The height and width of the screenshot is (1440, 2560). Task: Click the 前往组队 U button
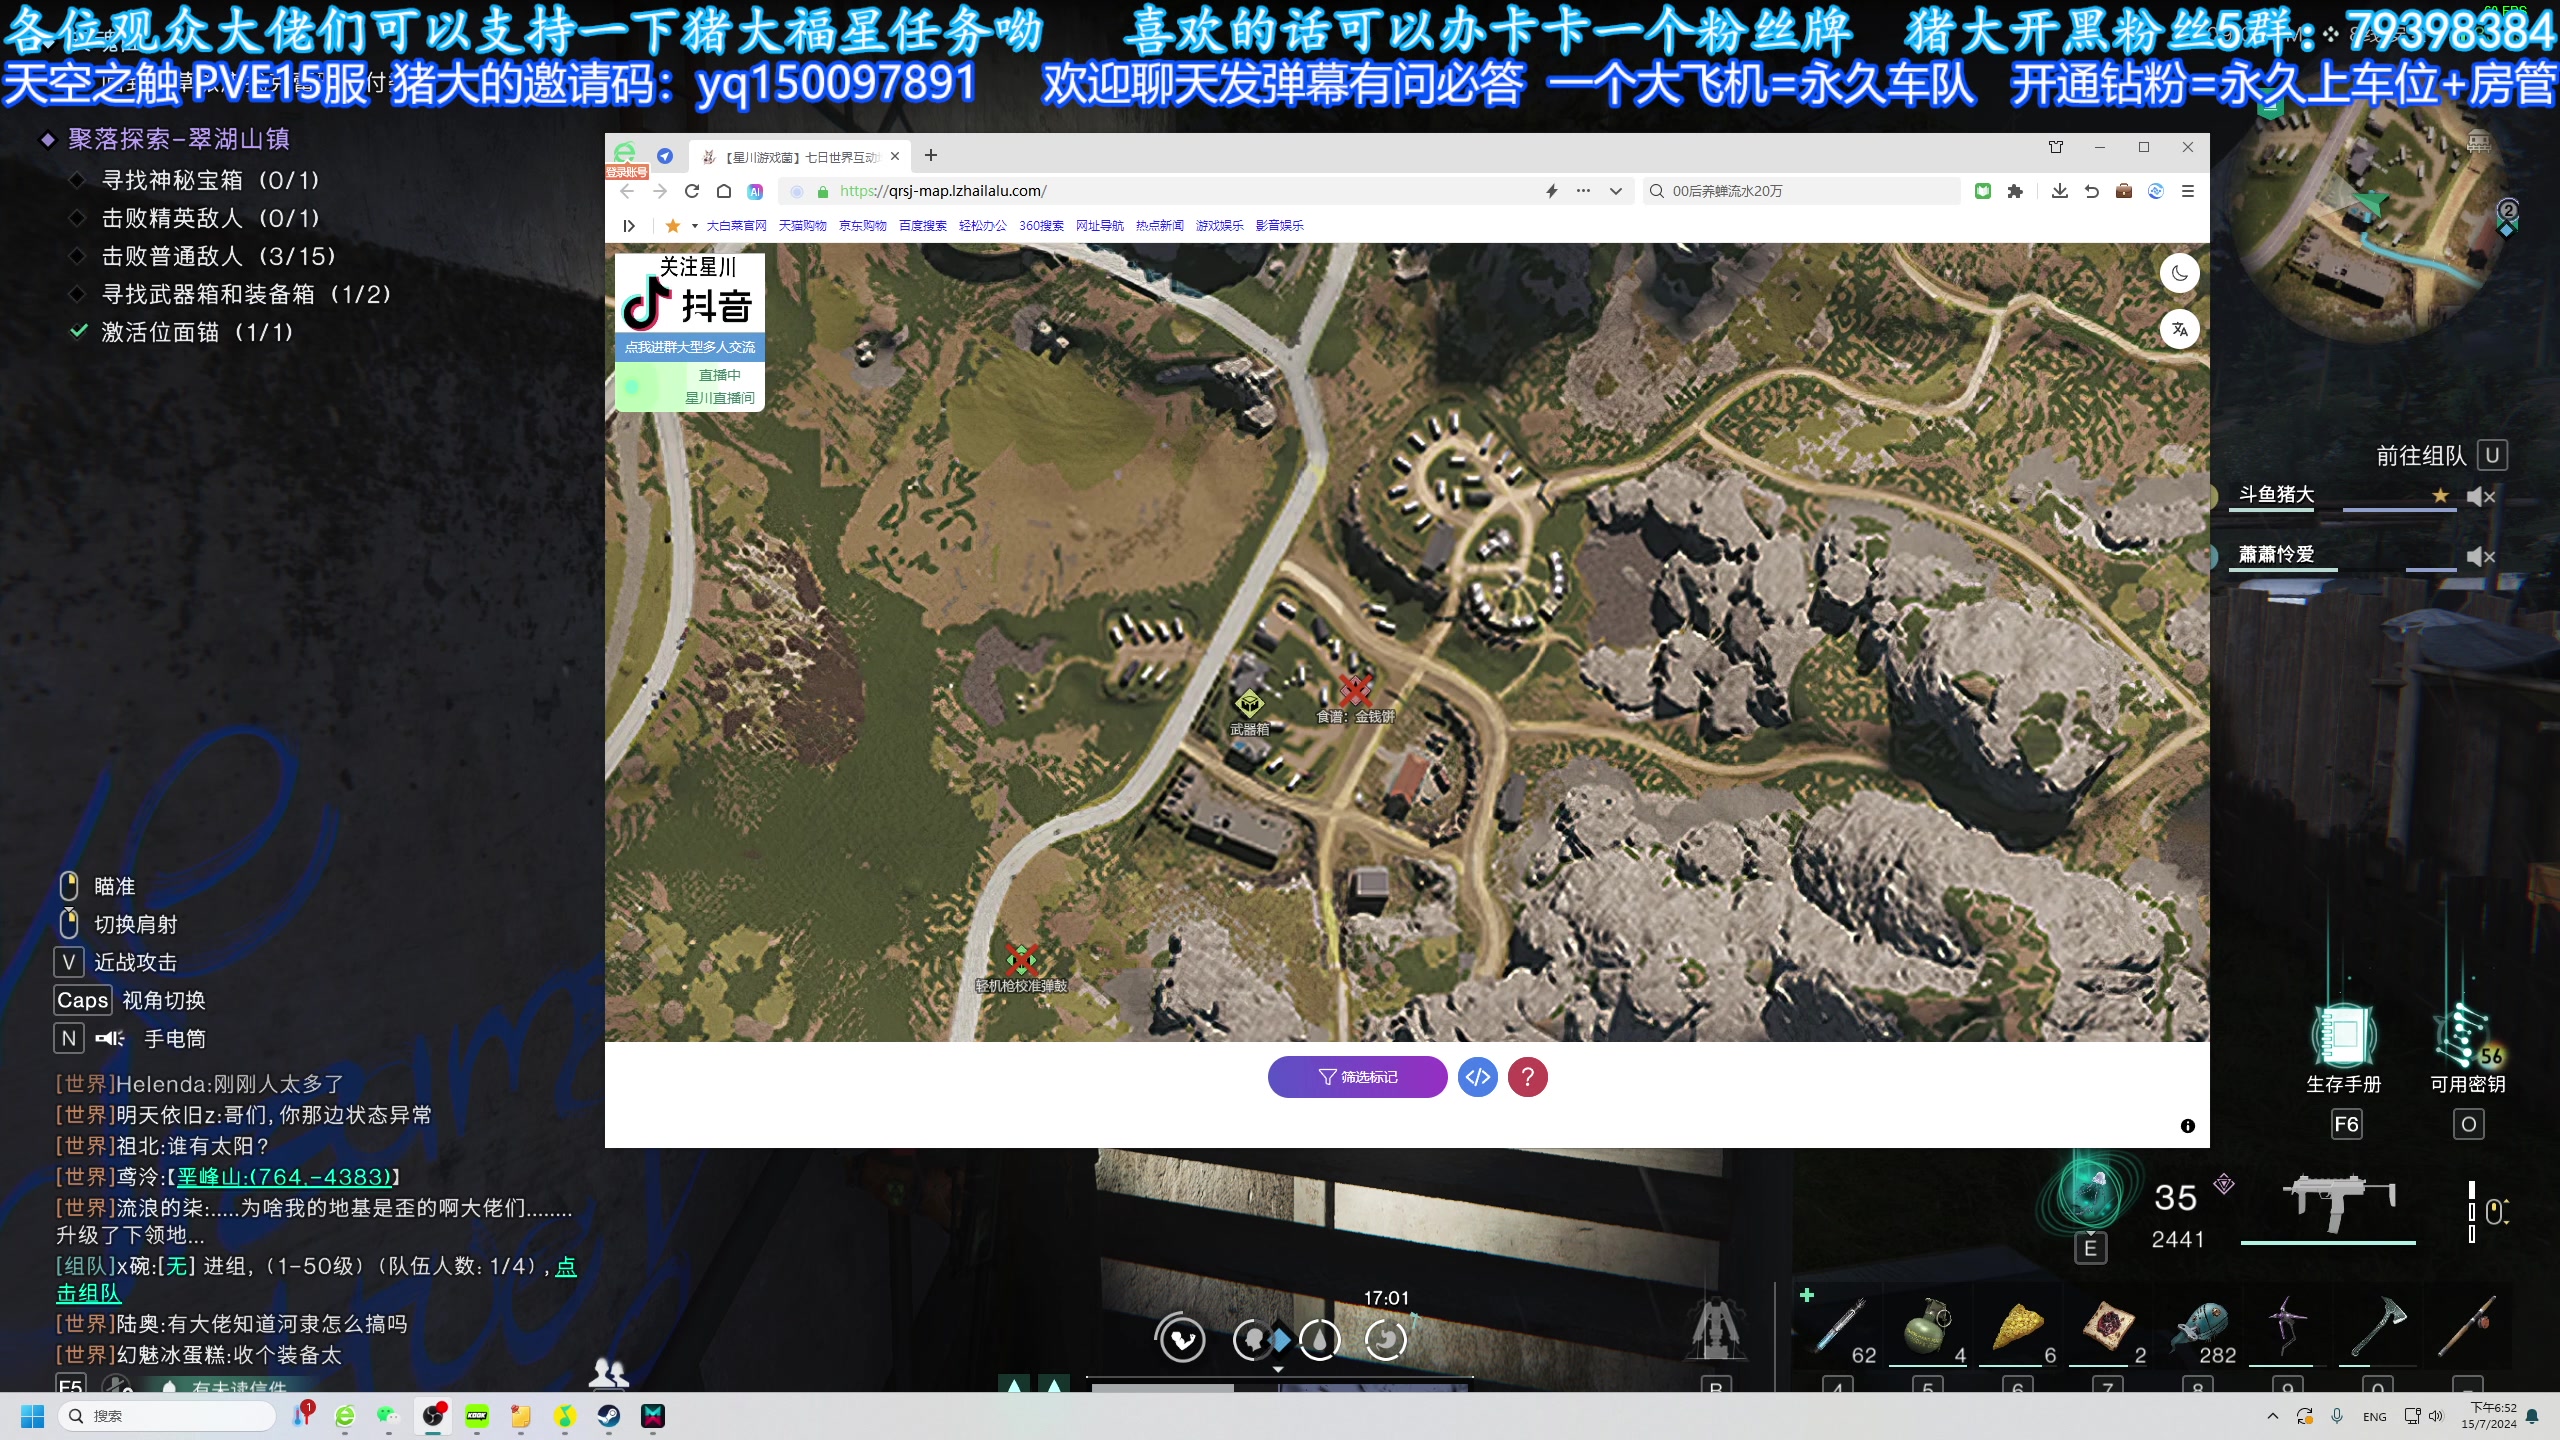point(2441,456)
